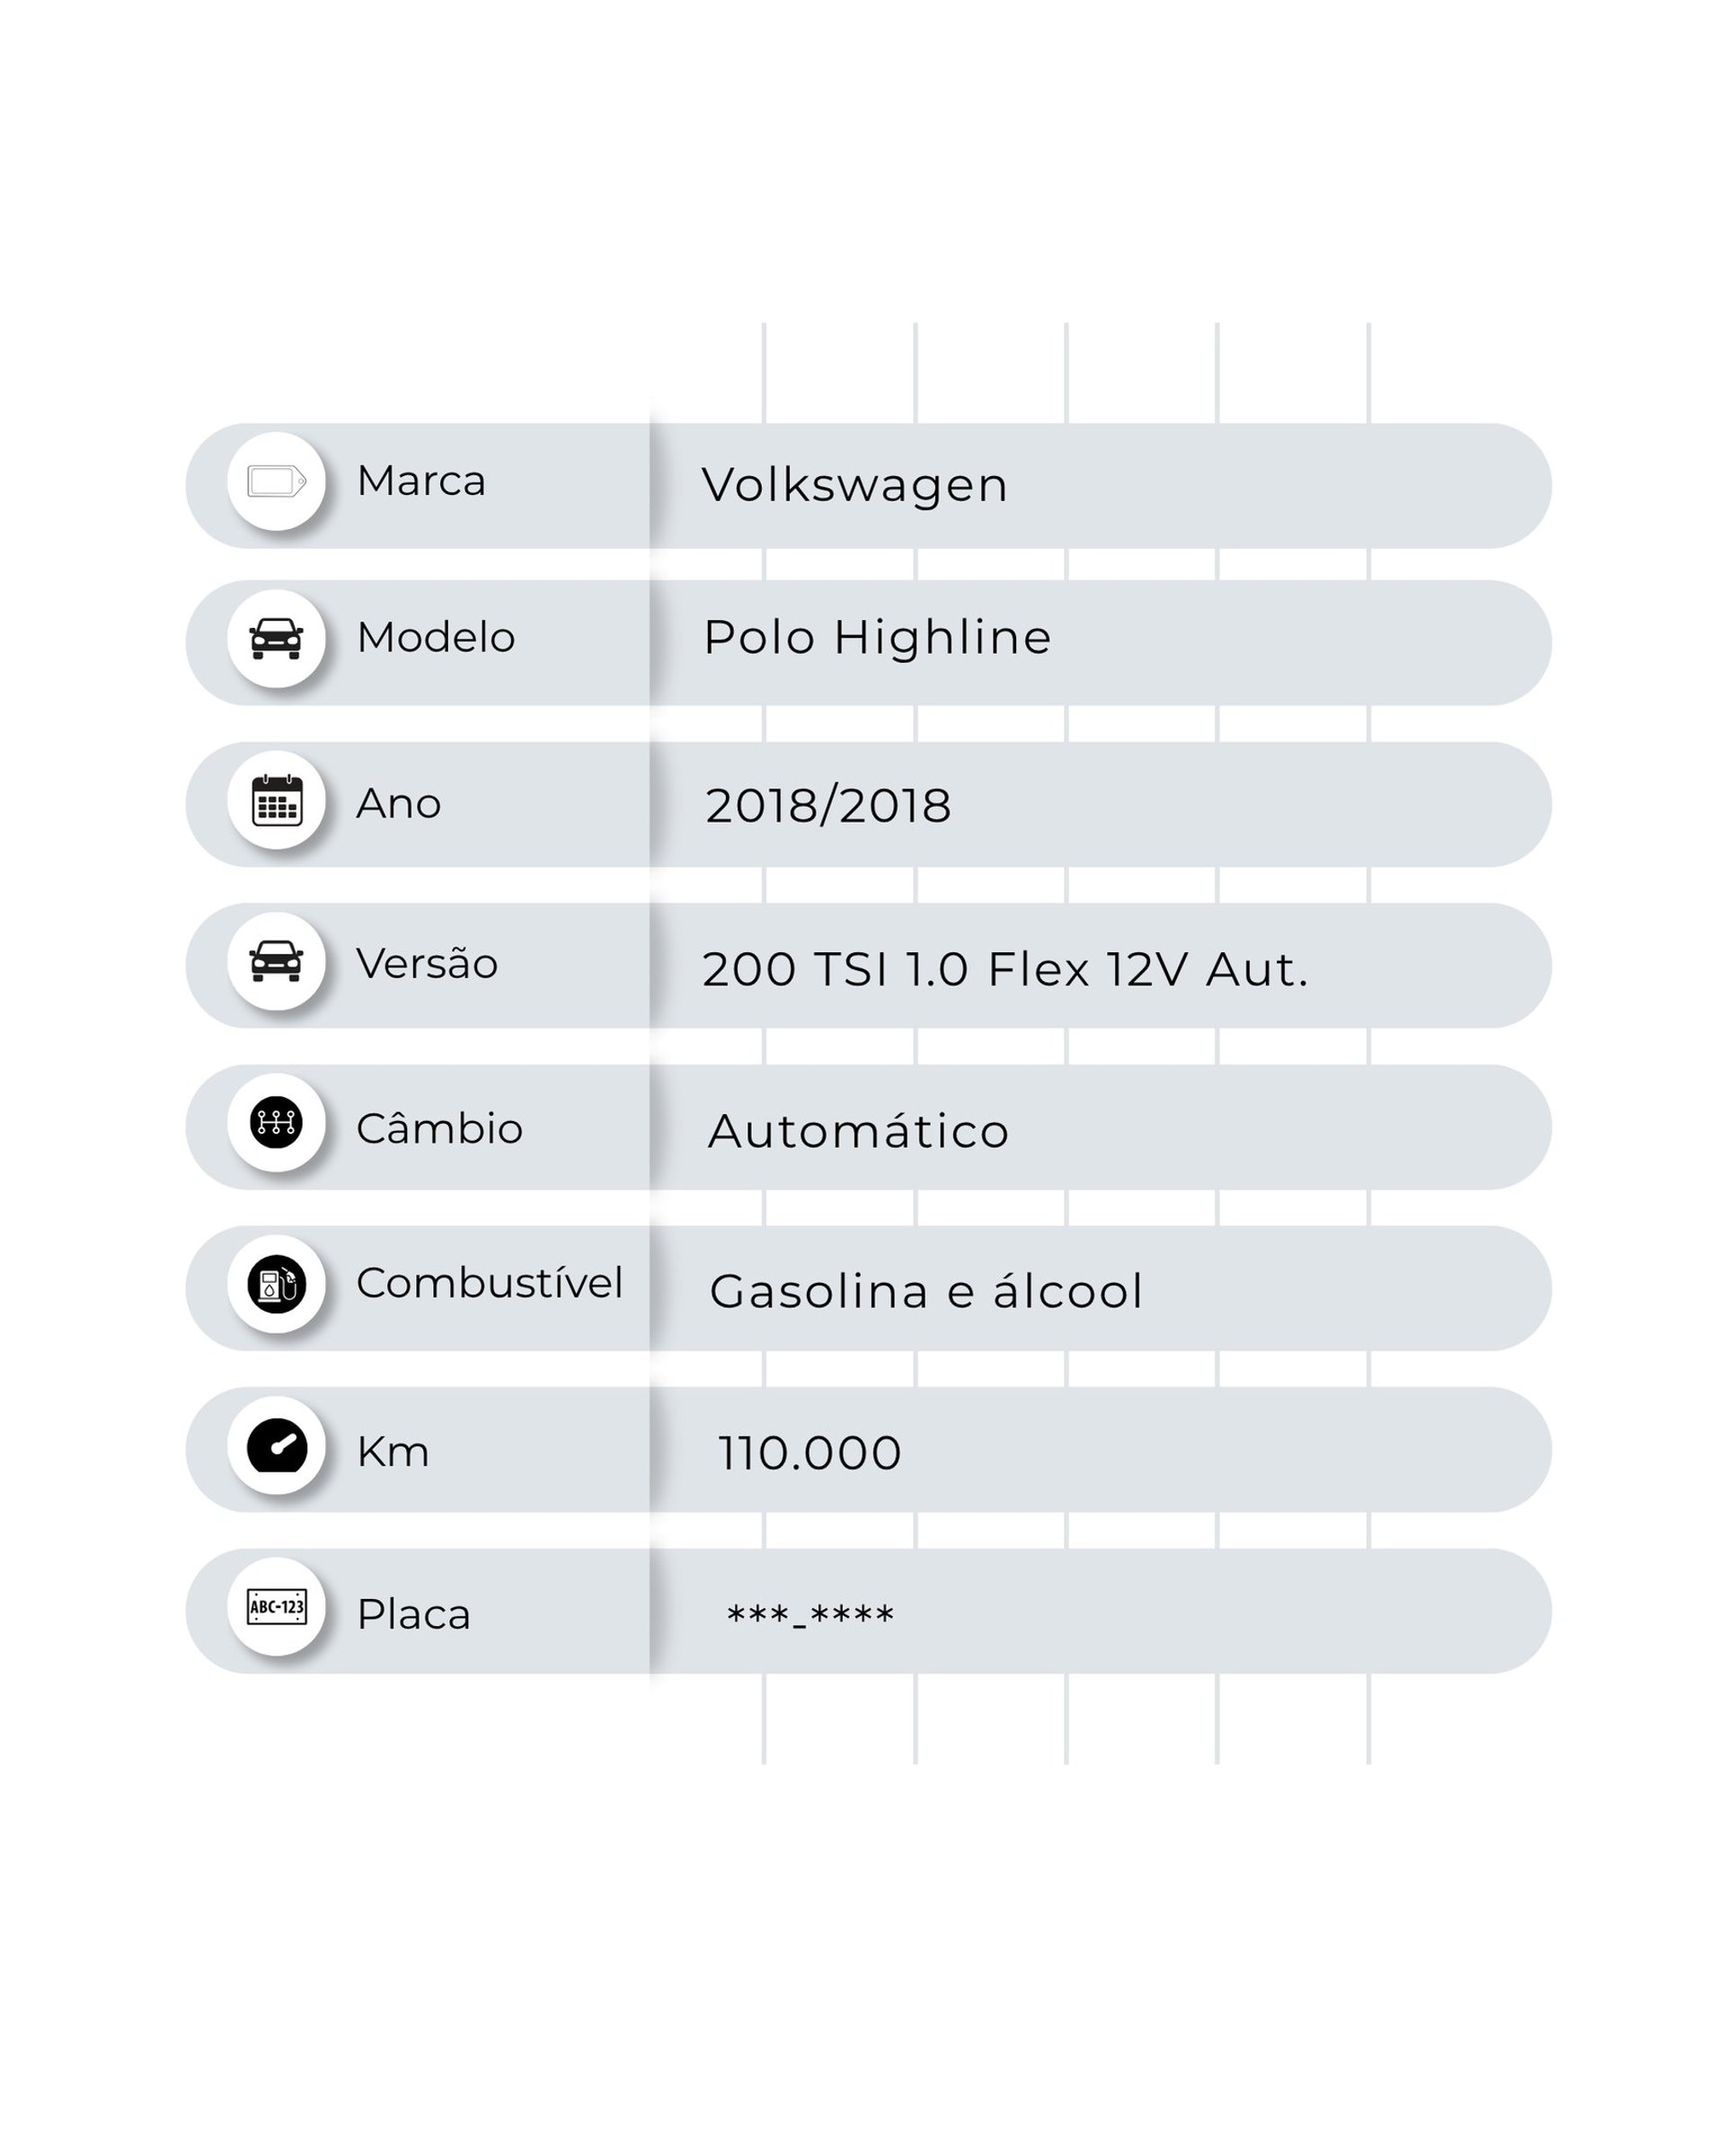Click the 2018/2018 year value
The width and height of the screenshot is (1725, 2156).
pos(828,806)
